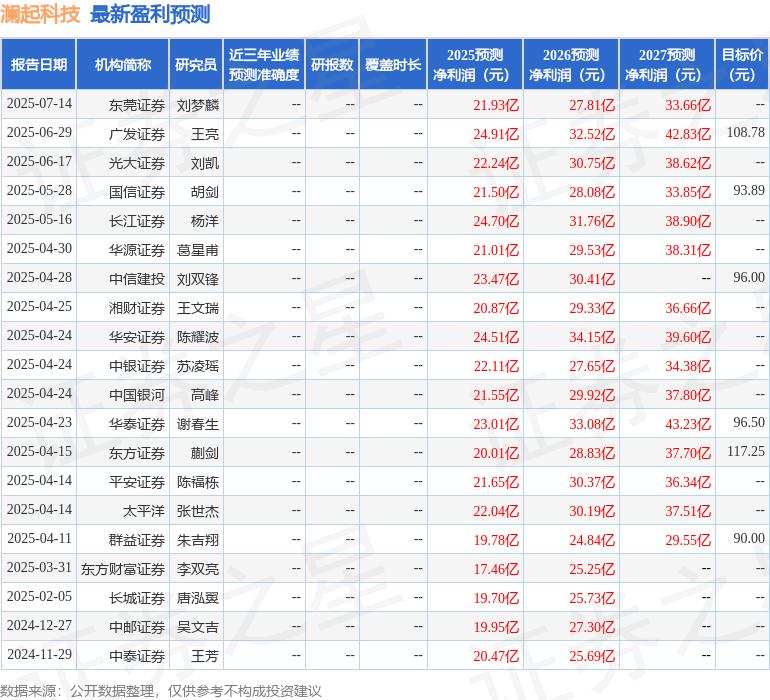Click analyst name 王文瑞
Screen dimensions: 770x700
point(197,308)
